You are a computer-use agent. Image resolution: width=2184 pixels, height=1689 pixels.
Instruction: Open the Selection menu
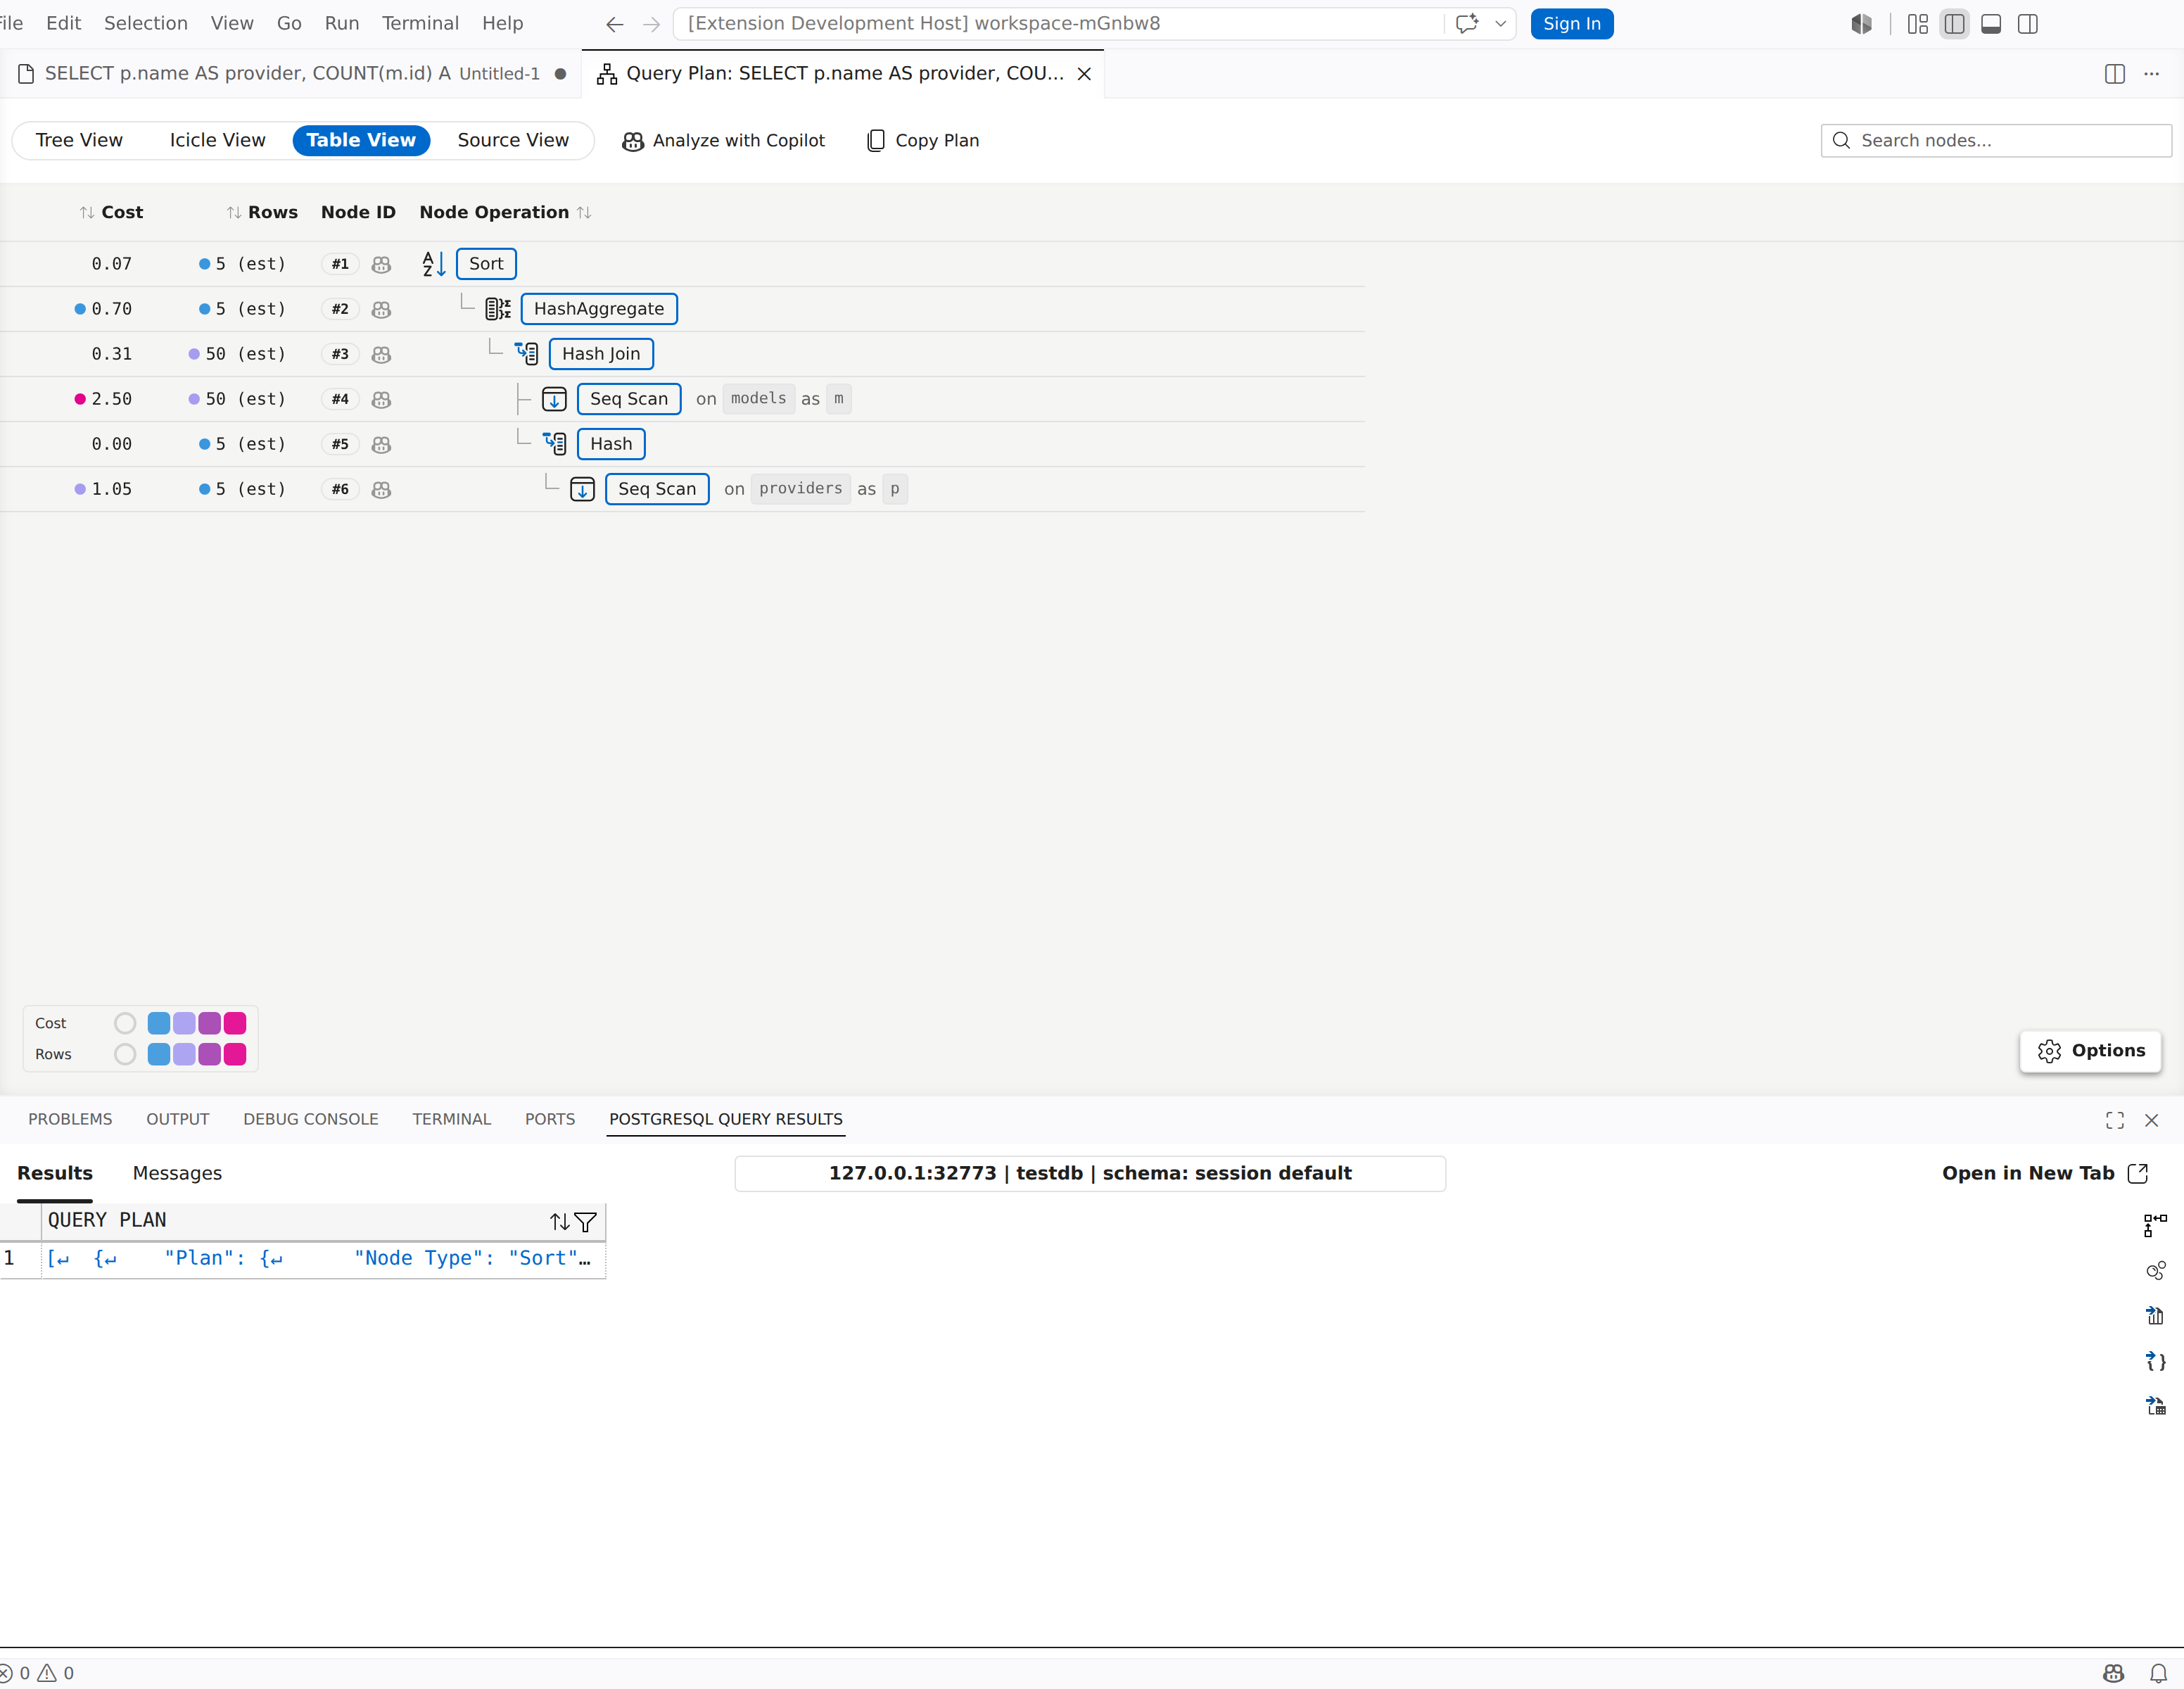click(146, 23)
